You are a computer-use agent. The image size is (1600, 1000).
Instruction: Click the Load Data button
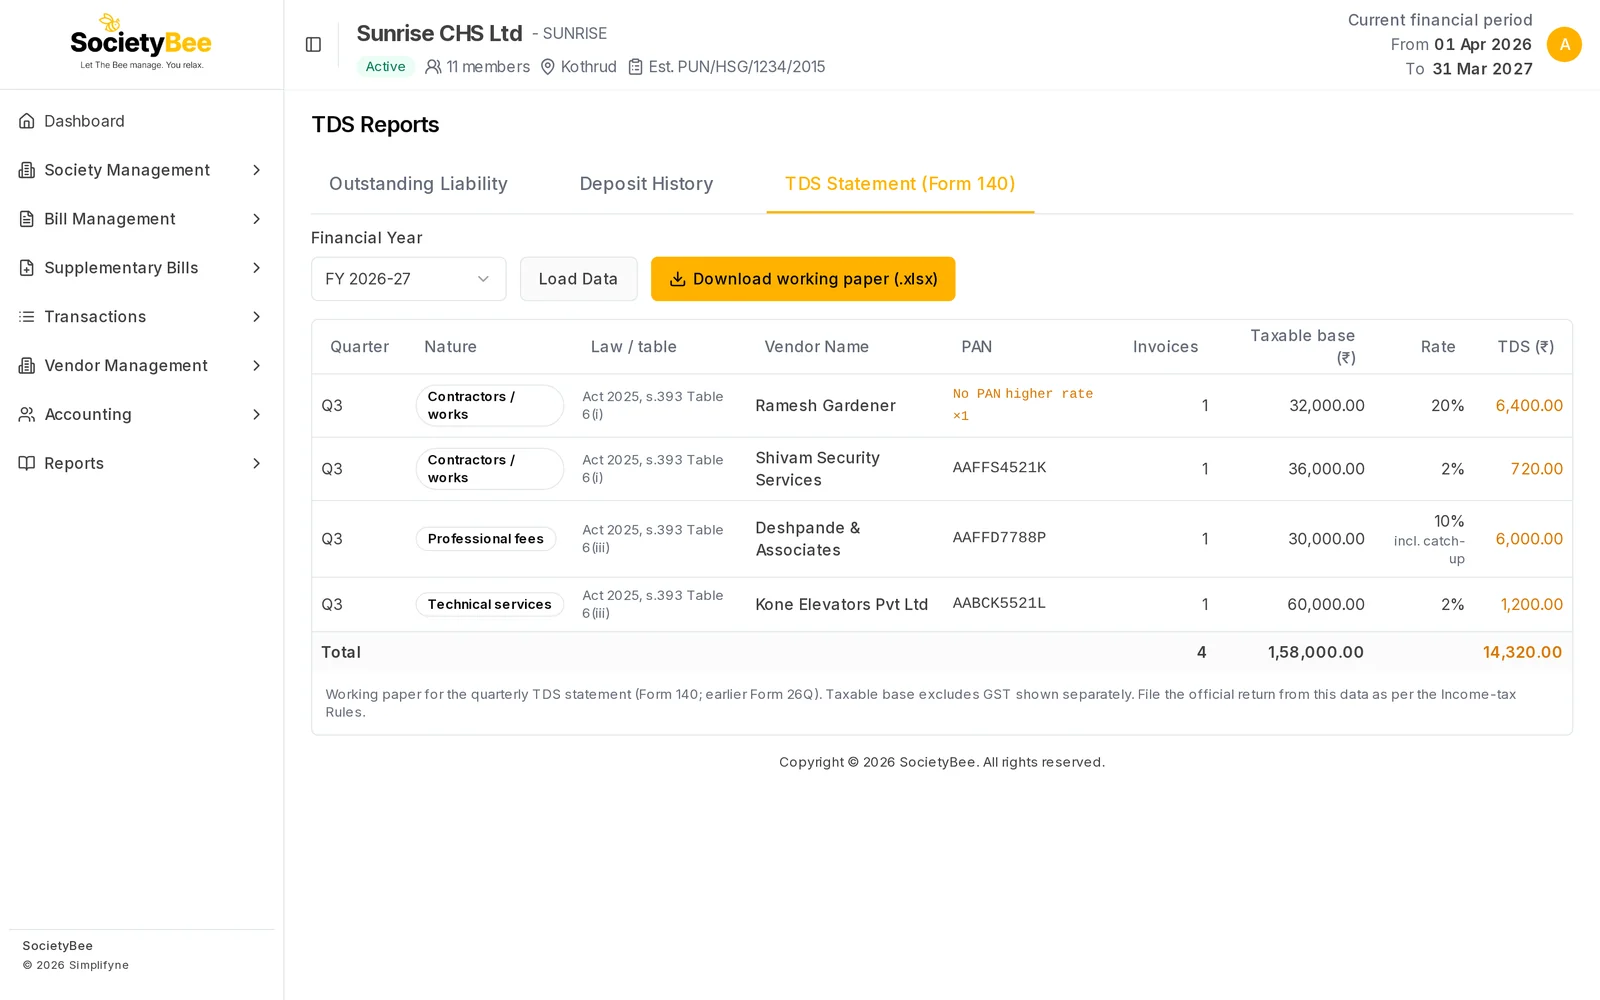pyautogui.click(x=578, y=279)
